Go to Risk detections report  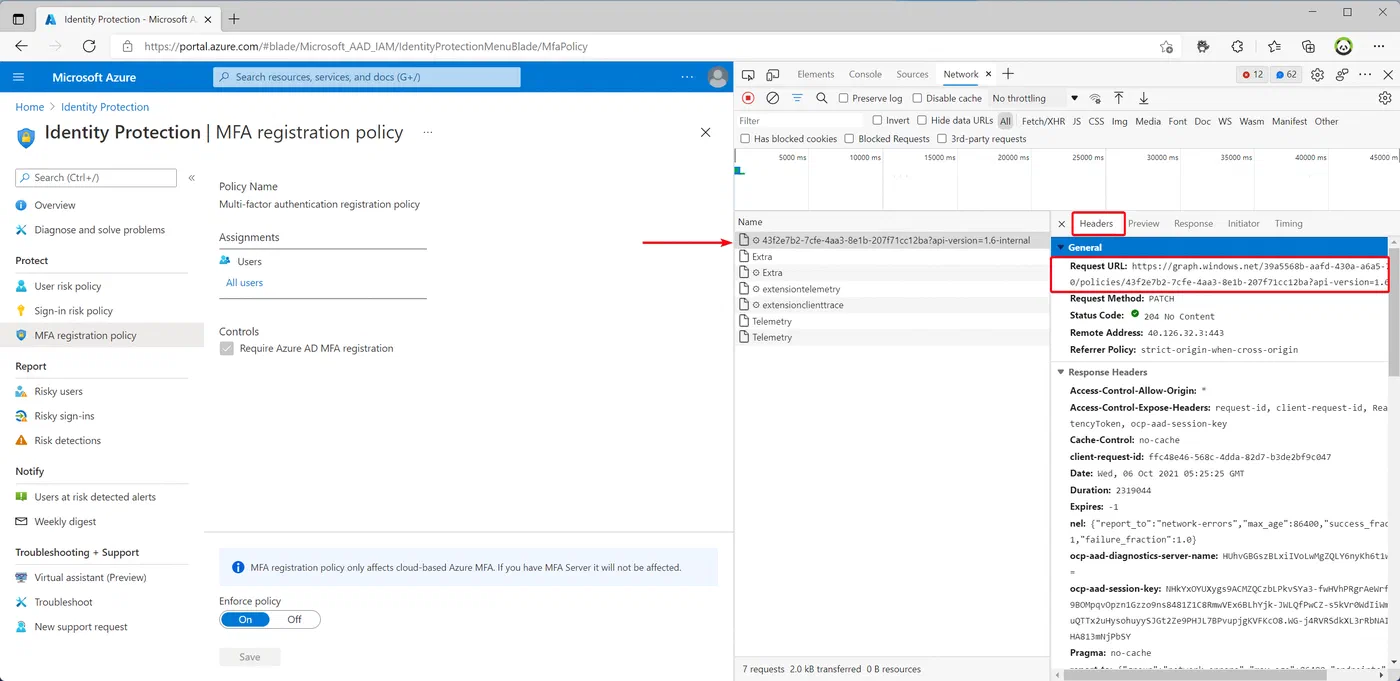click(x=67, y=441)
